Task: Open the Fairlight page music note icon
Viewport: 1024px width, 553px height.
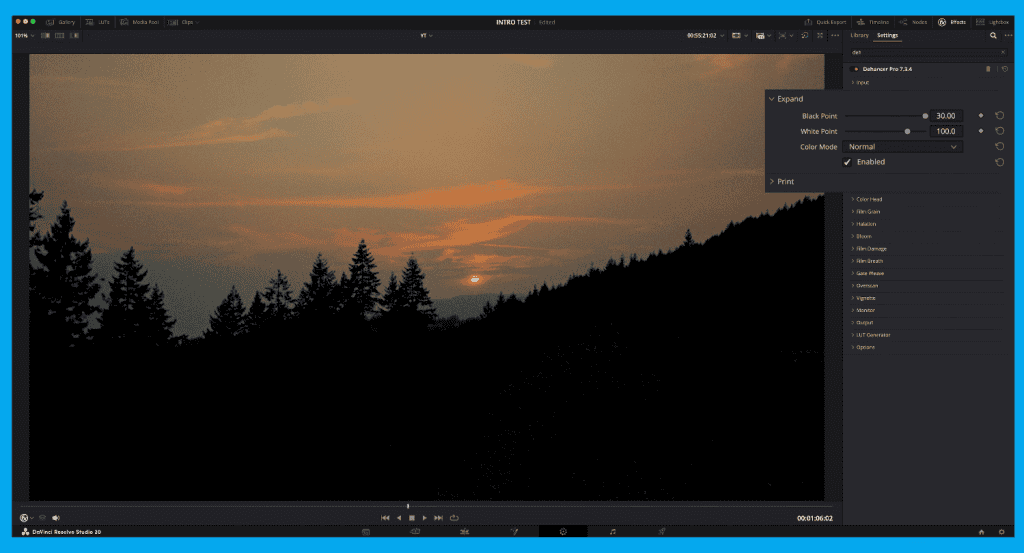Action: [x=612, y=532]
